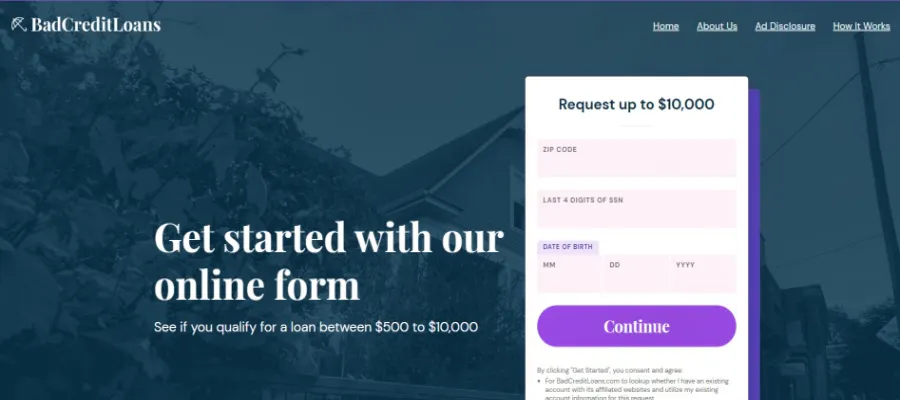Click the Last 4 Digits of SSN field

[636, 210]
